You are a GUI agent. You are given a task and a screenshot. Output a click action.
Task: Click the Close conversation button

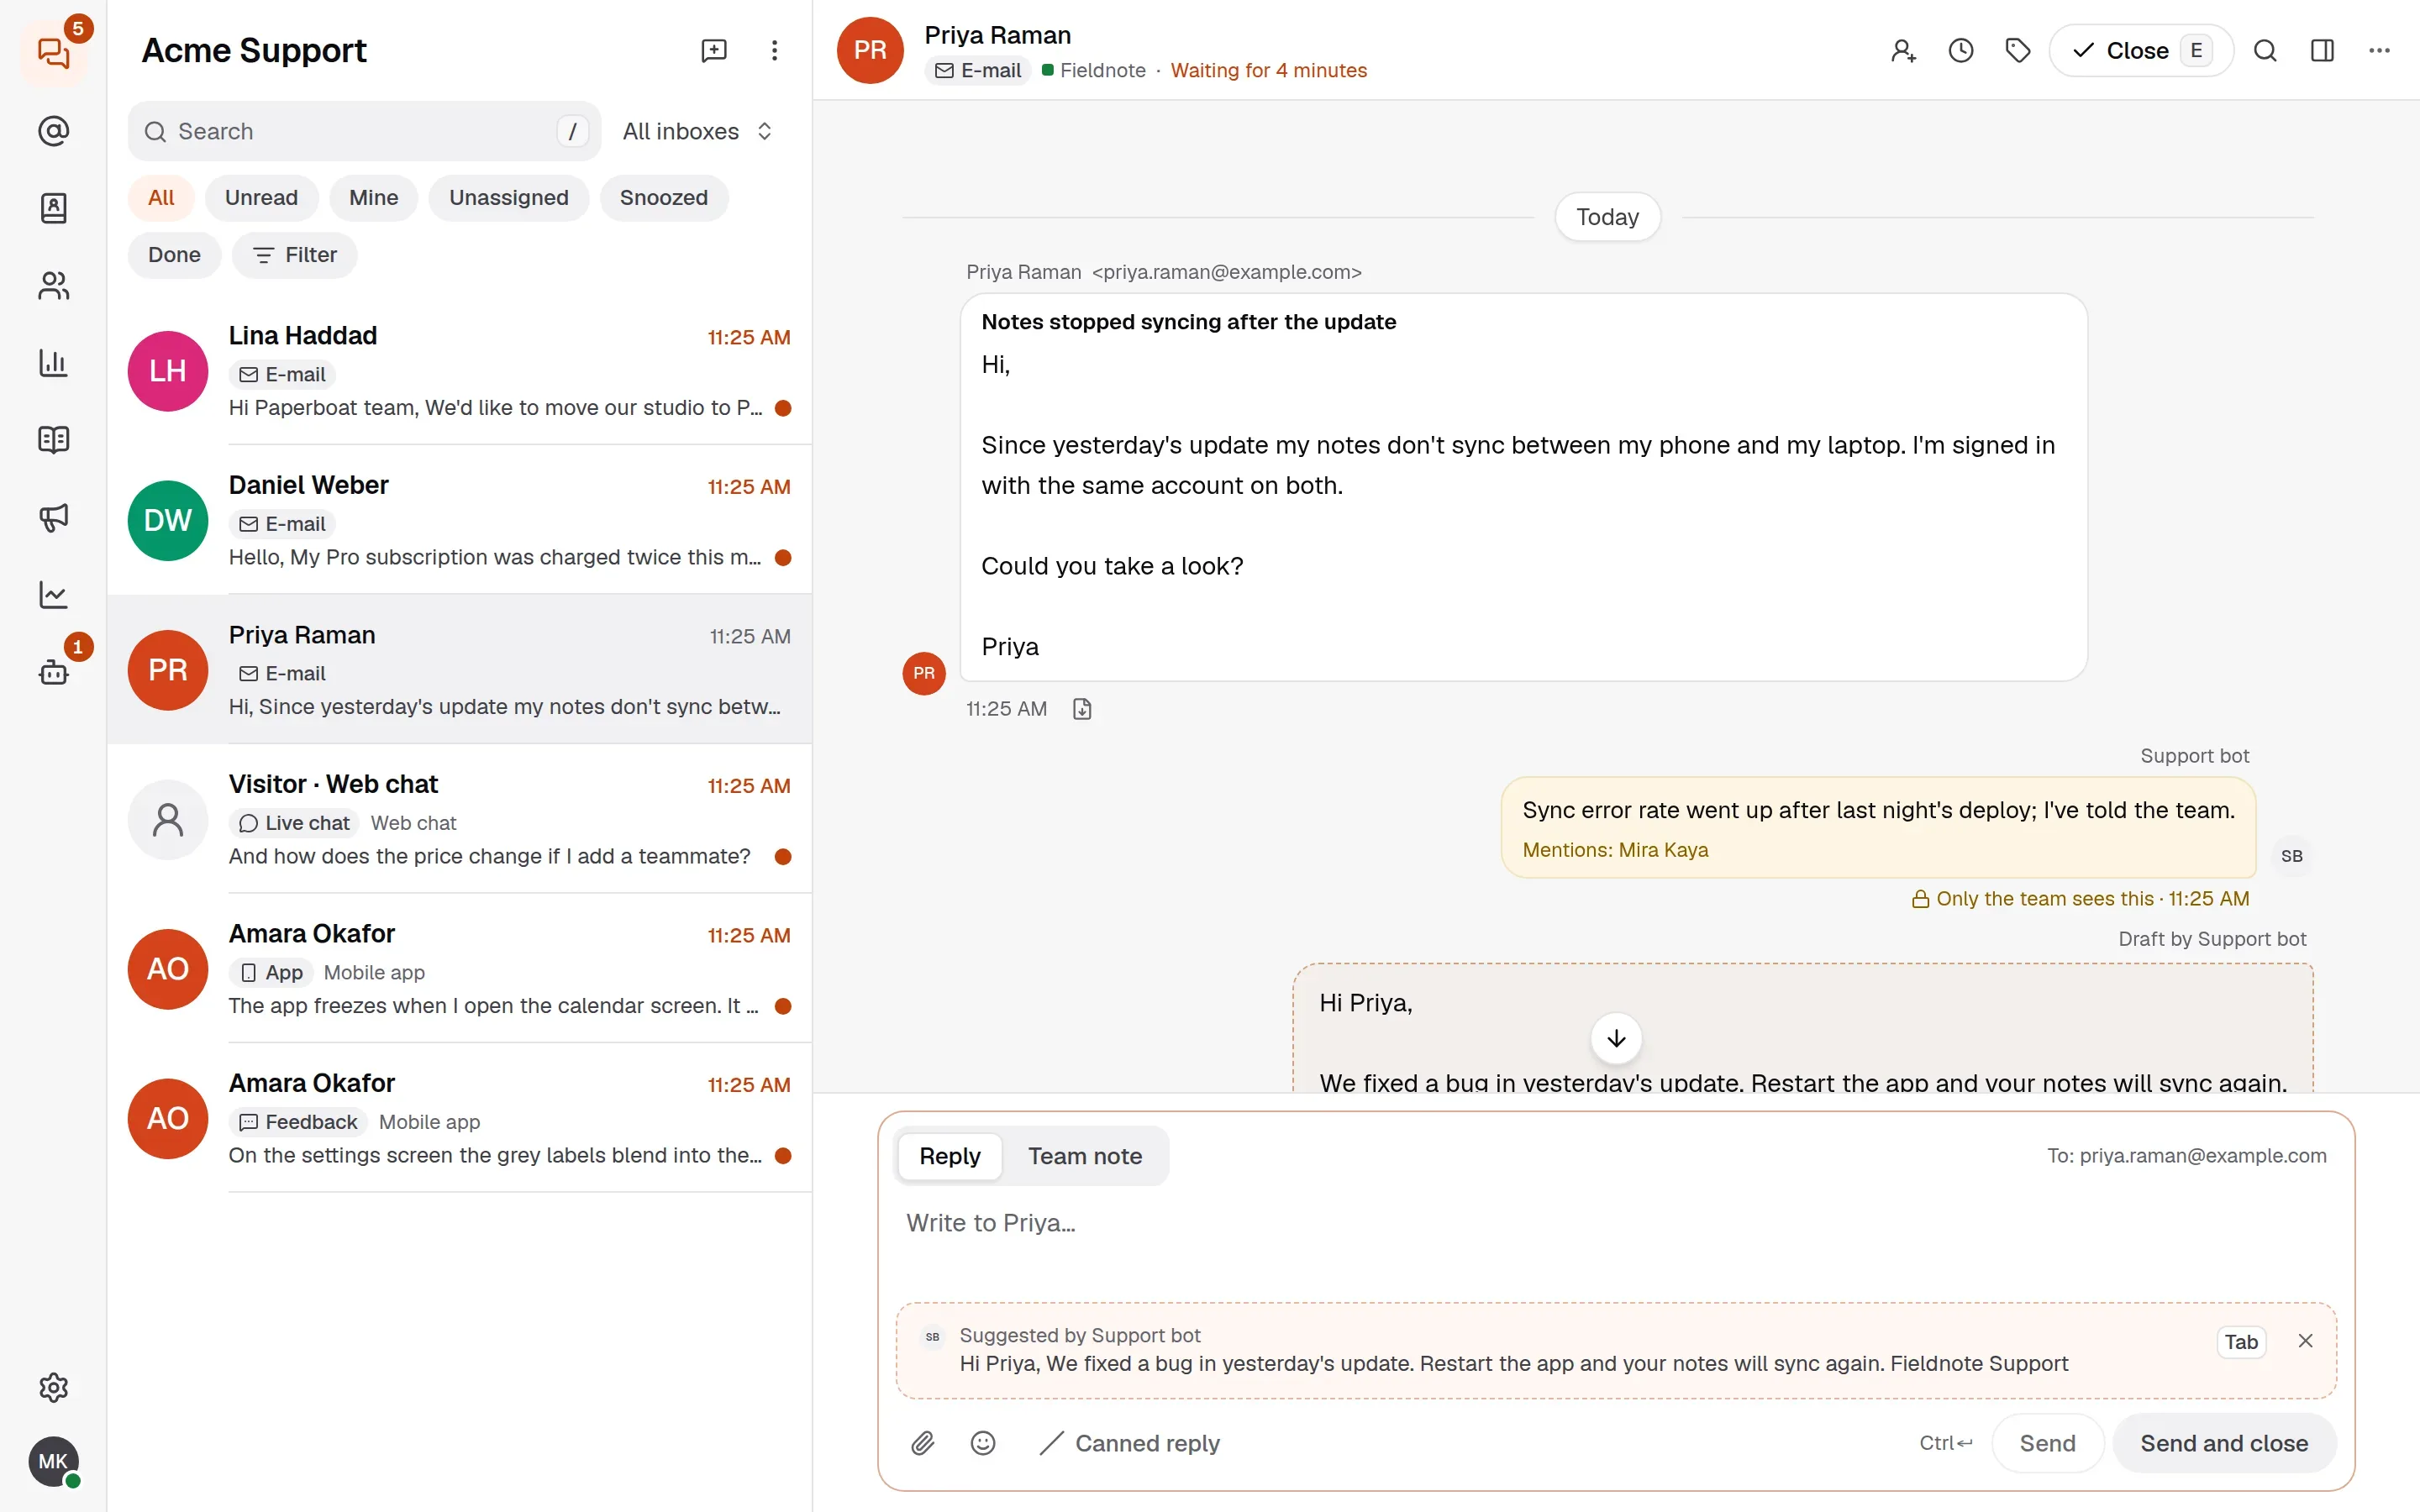2140,50
